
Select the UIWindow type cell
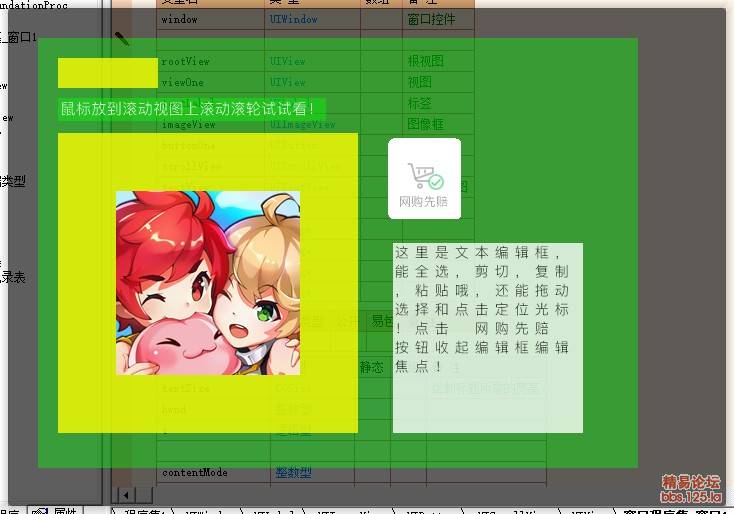pyautogui.click(x=312, y=20)
